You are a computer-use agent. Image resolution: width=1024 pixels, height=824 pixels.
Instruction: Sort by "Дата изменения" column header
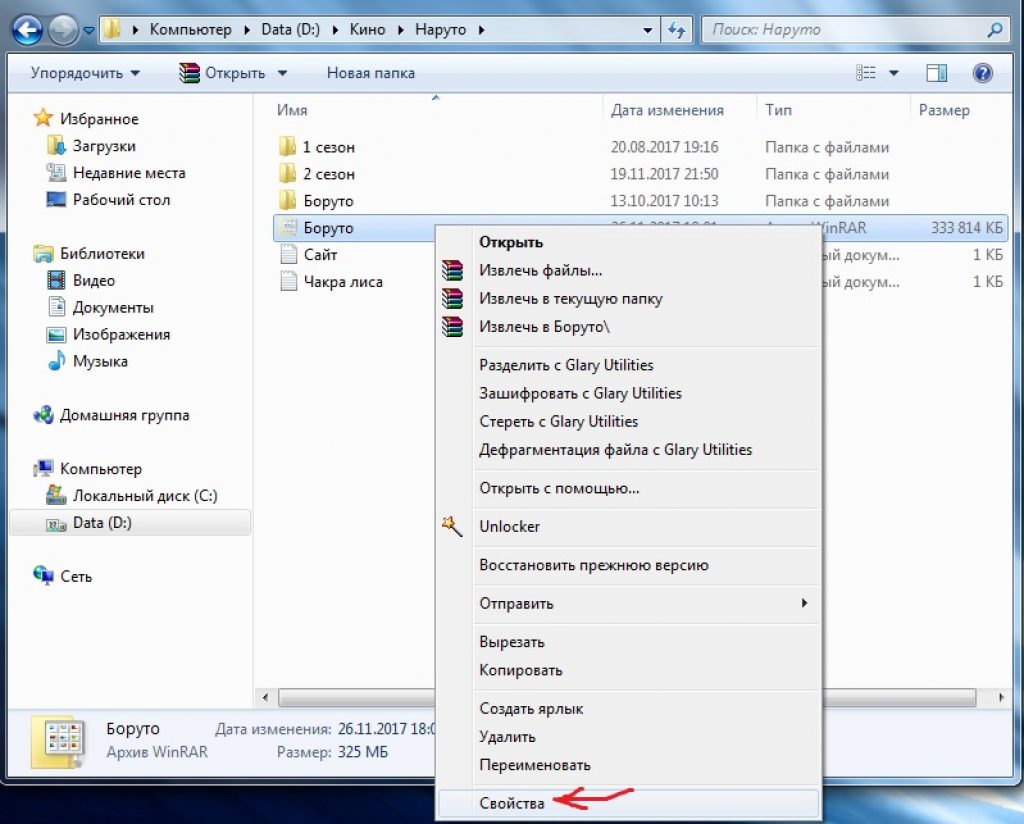click(x=667, y=110)
